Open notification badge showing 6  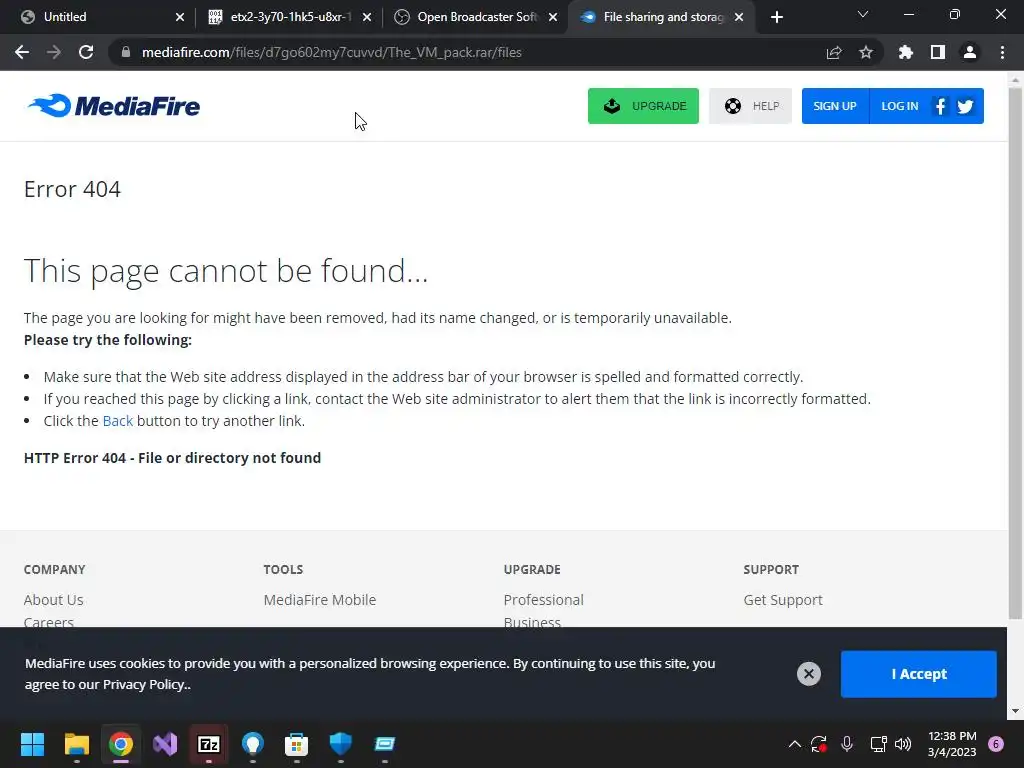pyautogui.click(x=996, y=744)
